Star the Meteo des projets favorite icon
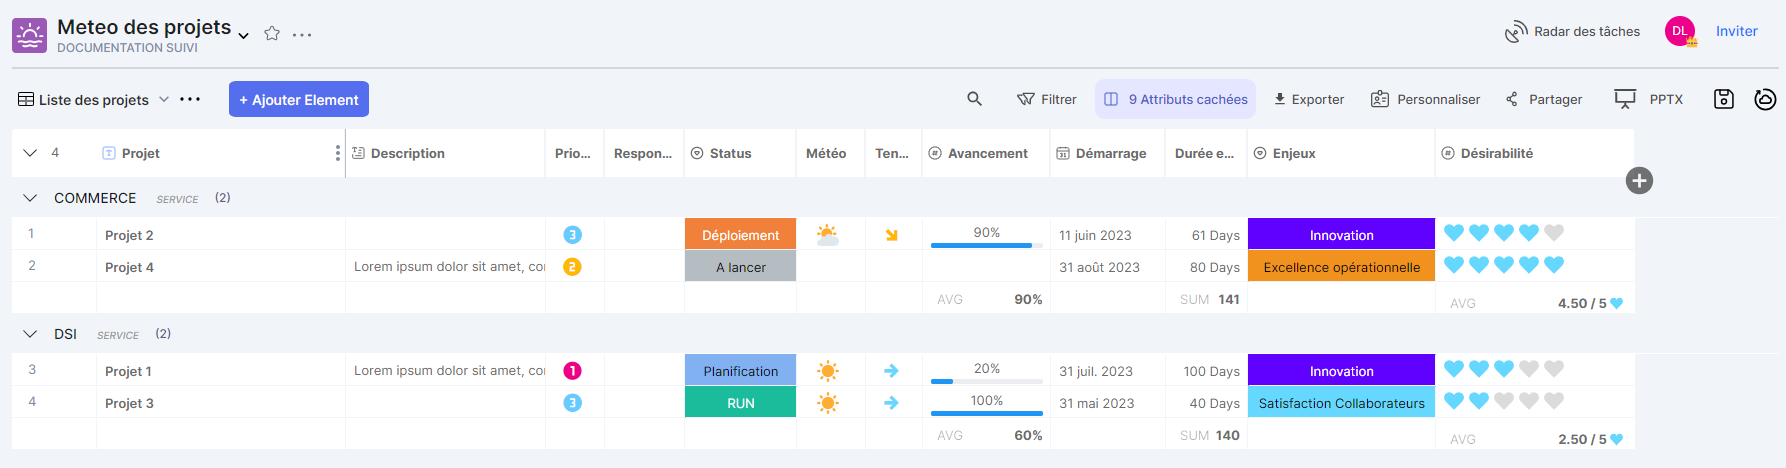 (272, 34)
